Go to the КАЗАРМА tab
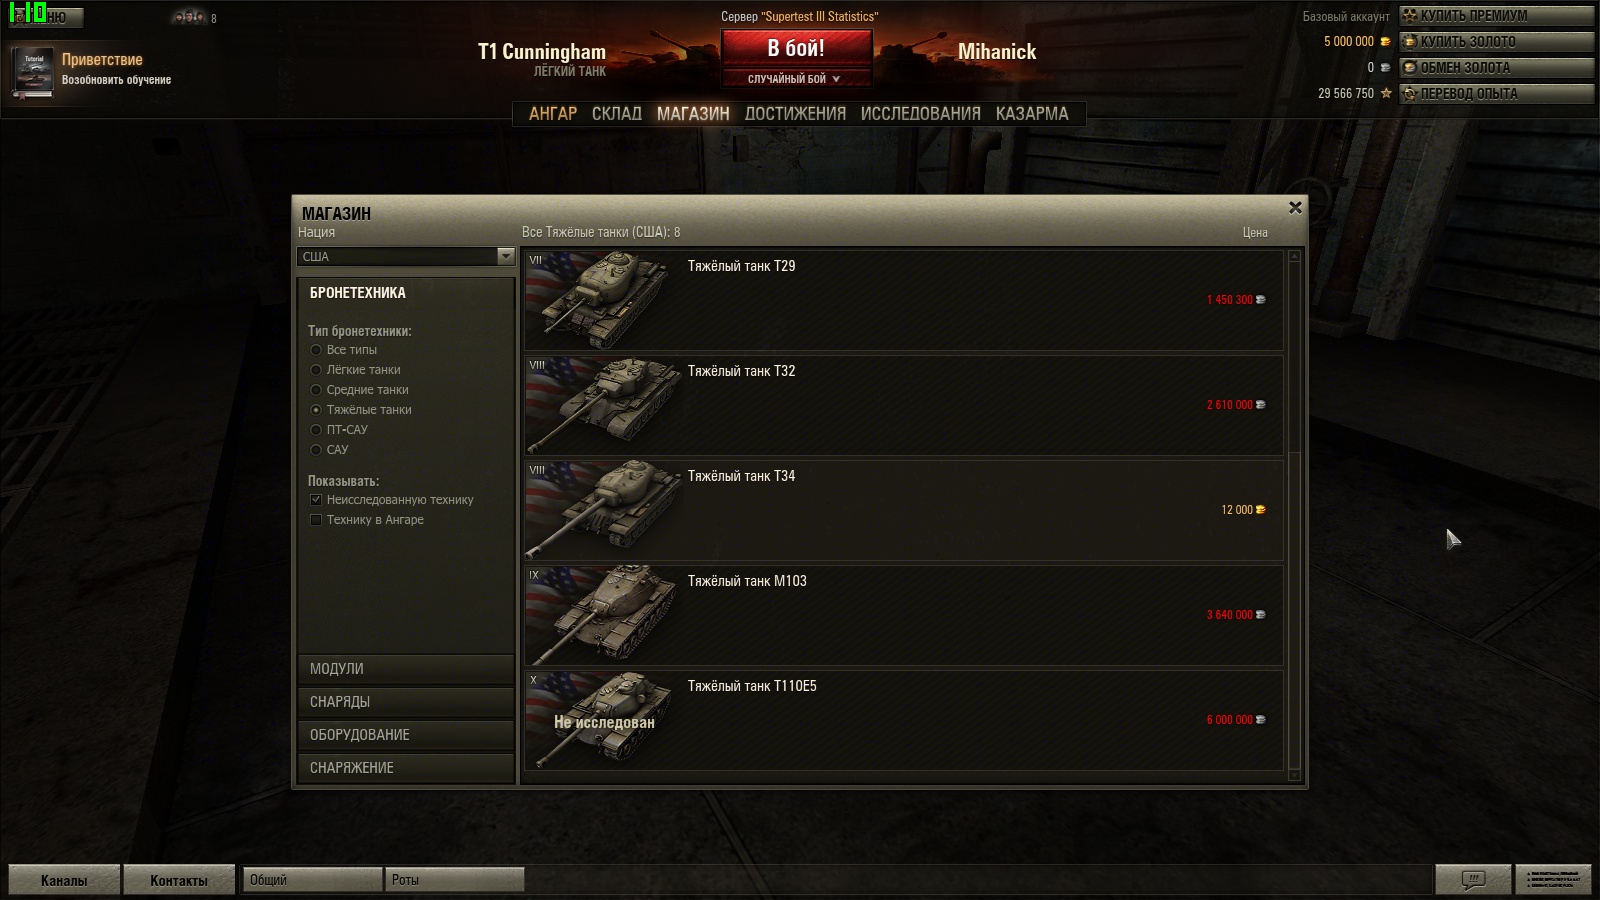 click(1032, 114)
